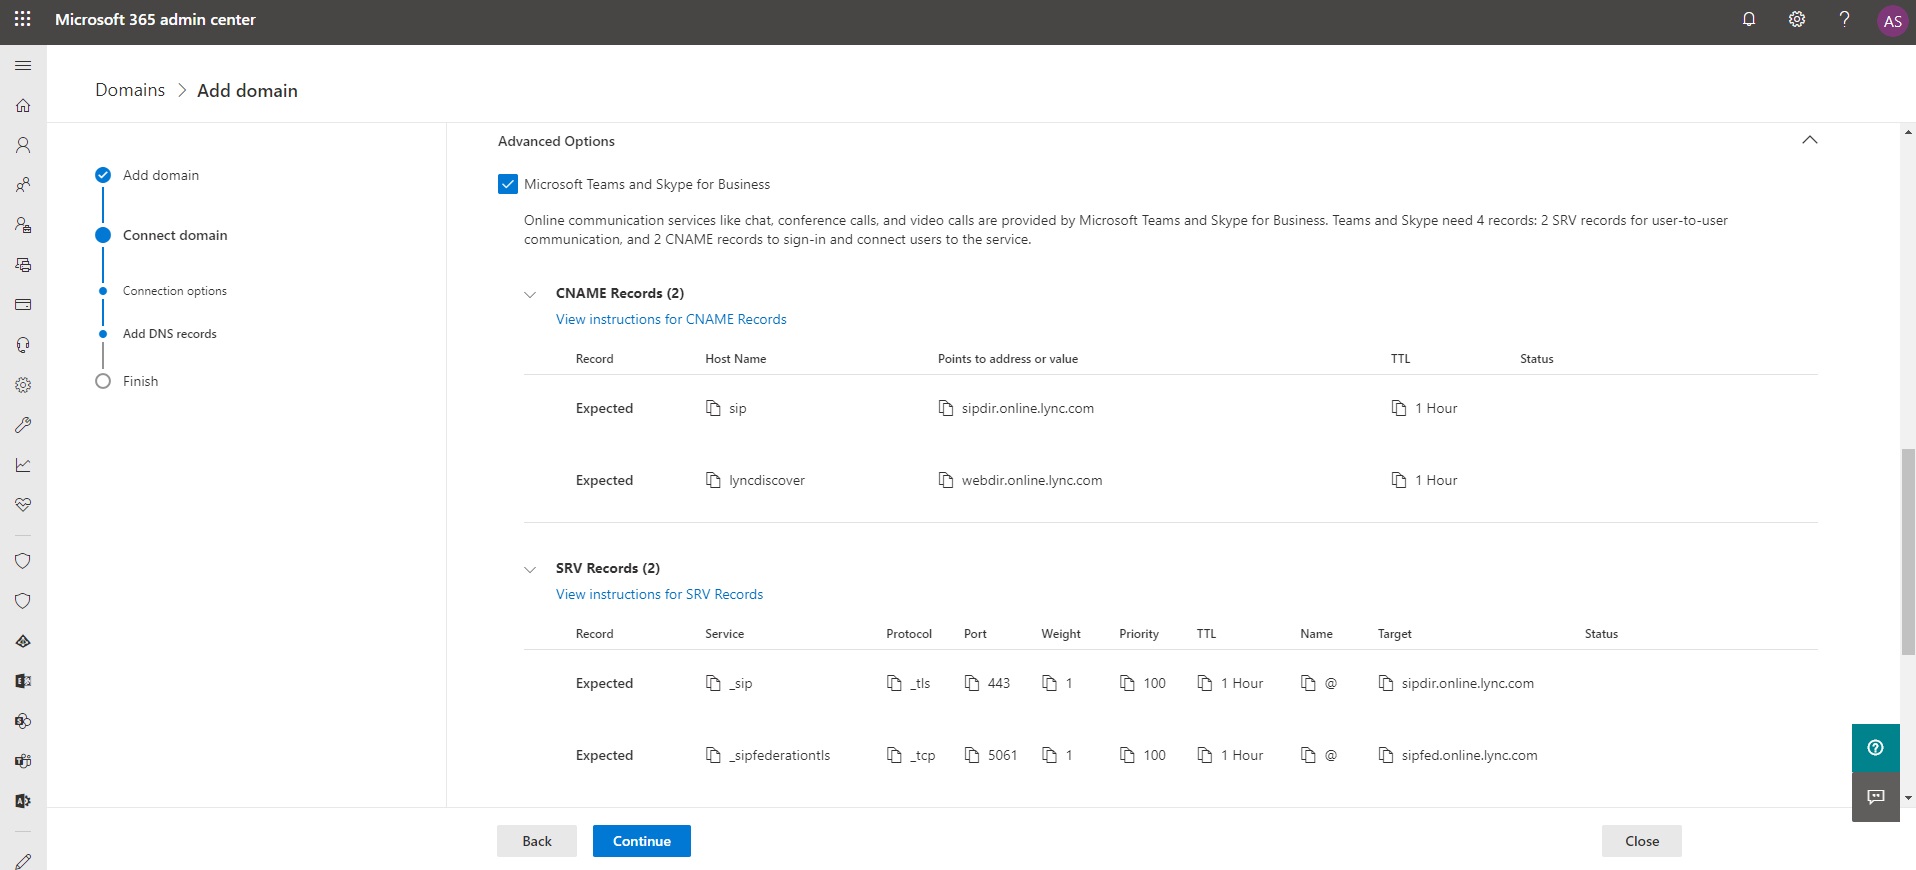Click the scrollbar up arrow
Viewport: 1916px width, 870px height.
click(x=1908, y=131)
